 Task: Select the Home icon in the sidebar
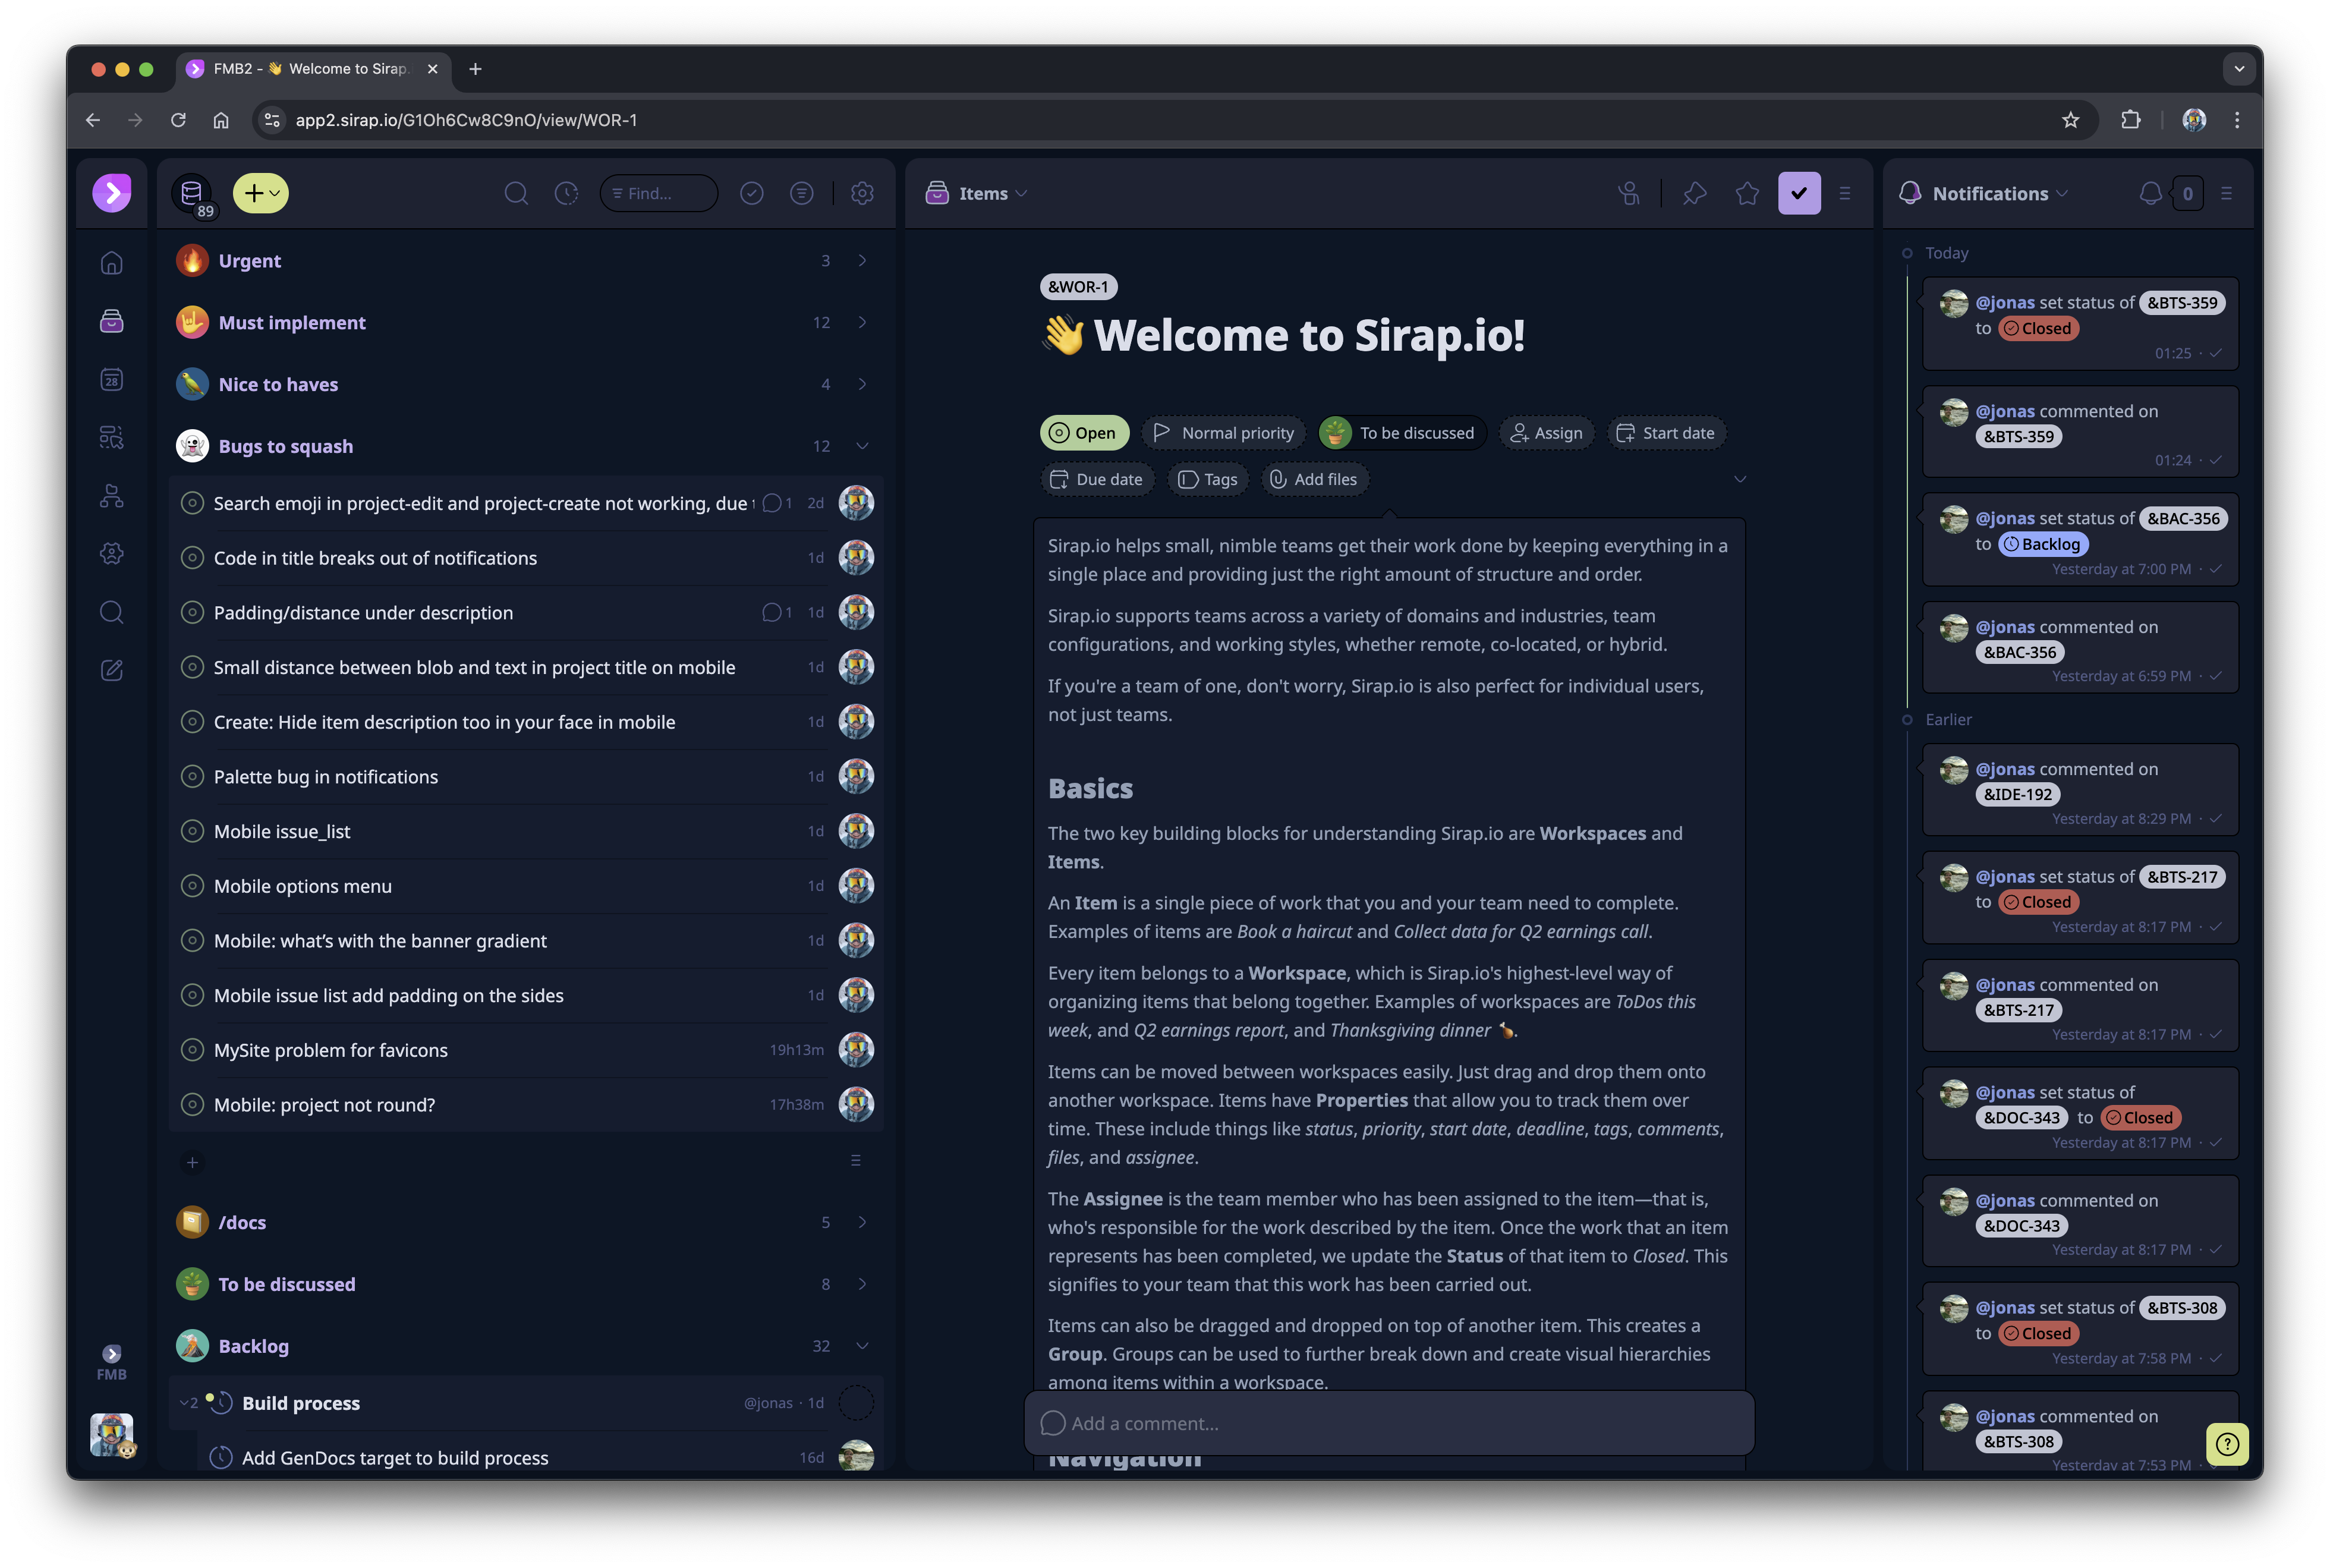point(111,262)
